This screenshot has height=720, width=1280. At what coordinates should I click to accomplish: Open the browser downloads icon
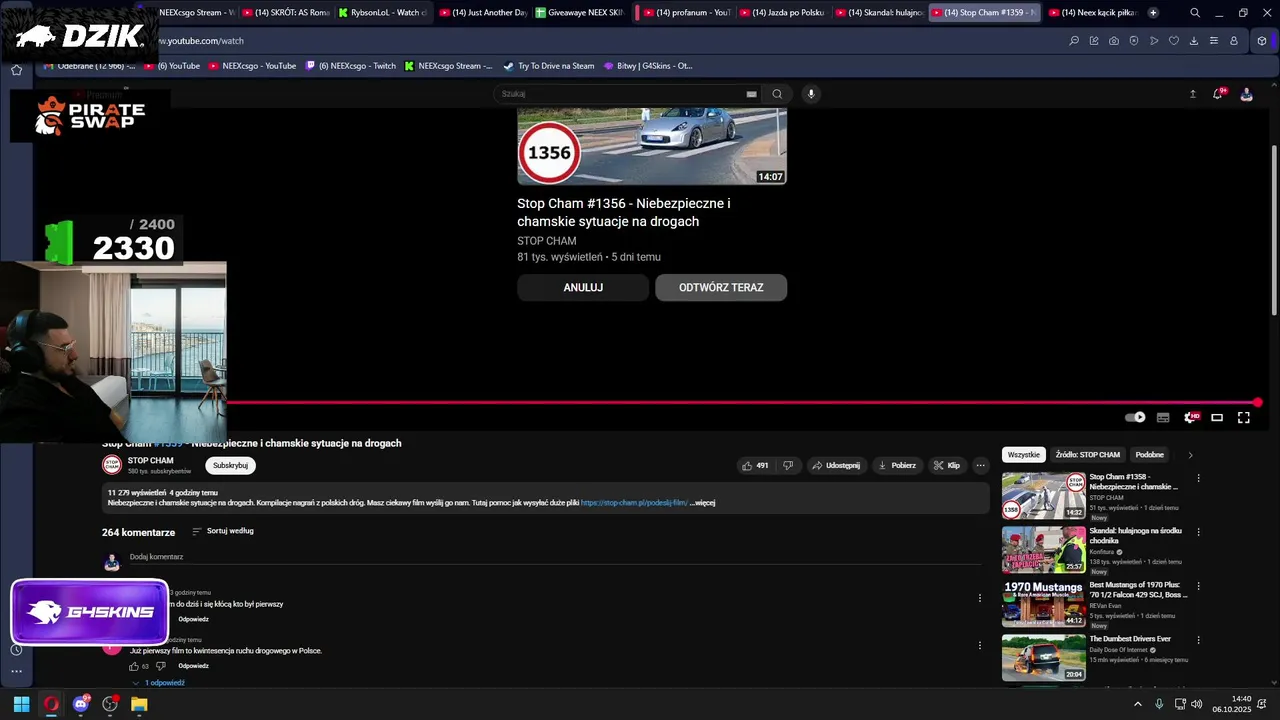coord(1194,41)
